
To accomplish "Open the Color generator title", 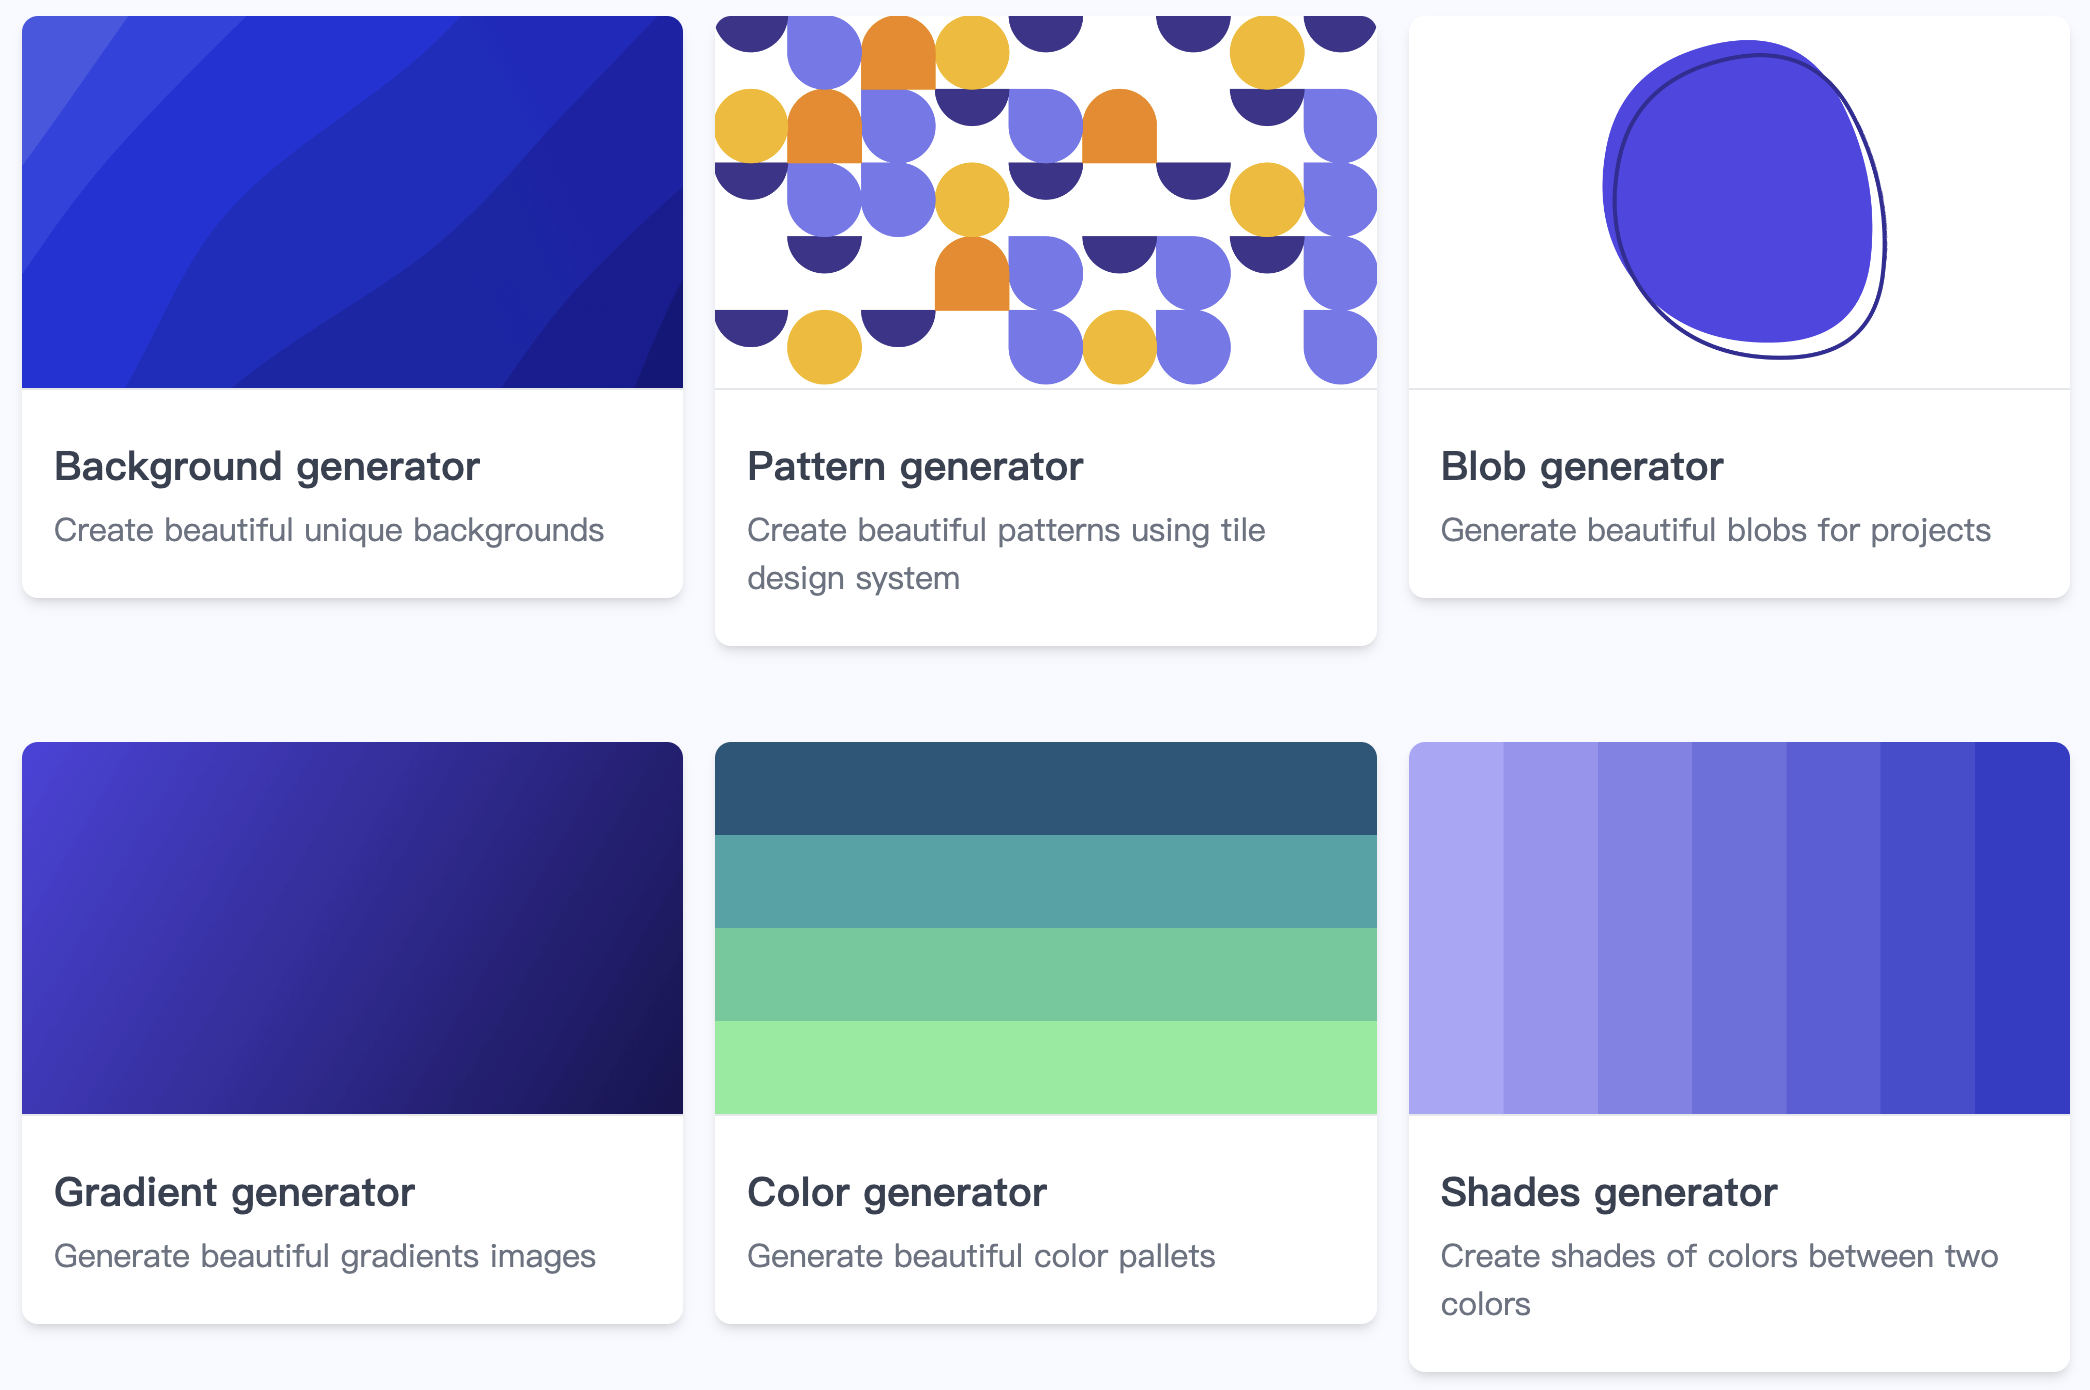I will 897,1193.
